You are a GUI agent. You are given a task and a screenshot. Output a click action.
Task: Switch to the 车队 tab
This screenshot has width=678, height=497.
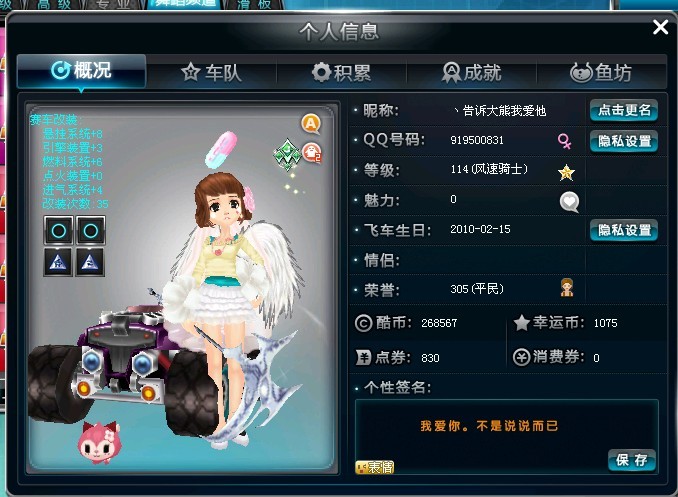(211, 72)
